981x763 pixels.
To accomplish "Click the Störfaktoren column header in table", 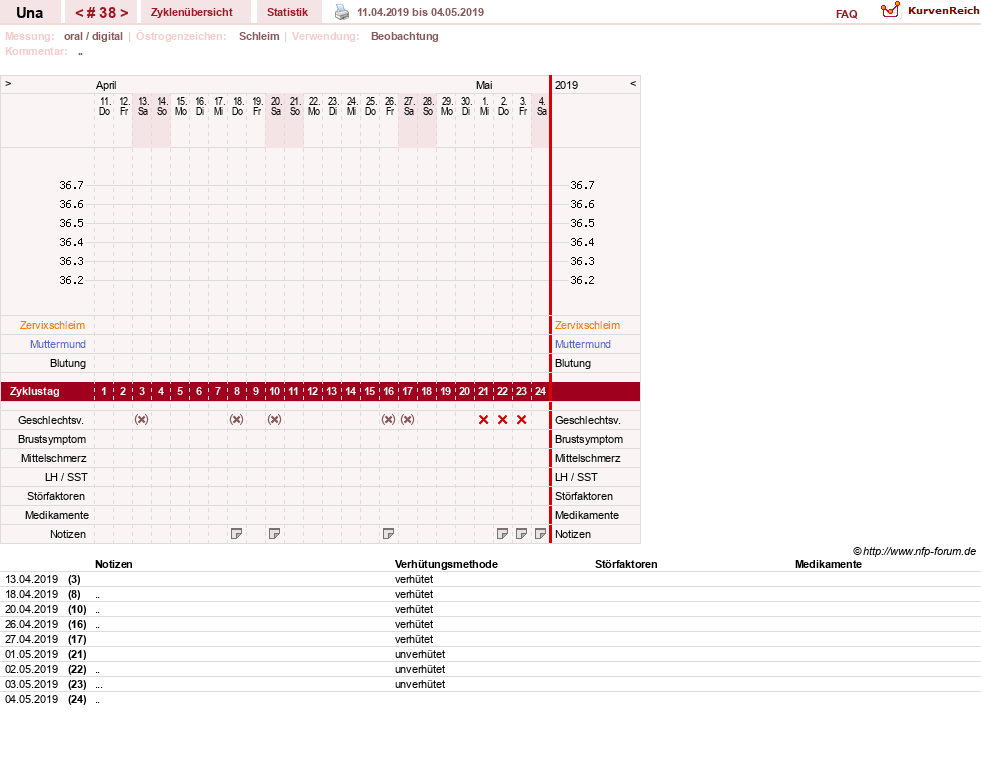I will (x=626, y=564).
